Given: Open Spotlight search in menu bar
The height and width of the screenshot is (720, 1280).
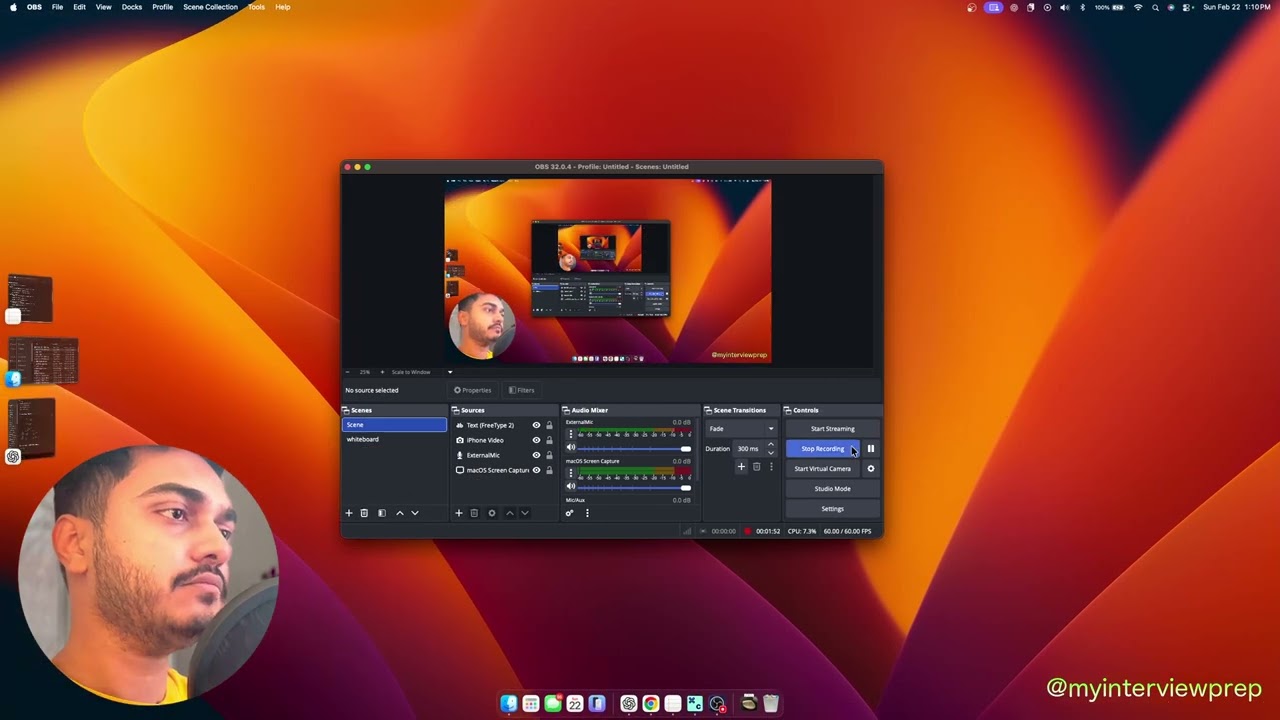Looking at the screenshot, I should pyautogui.click(x=1155, y=7).
